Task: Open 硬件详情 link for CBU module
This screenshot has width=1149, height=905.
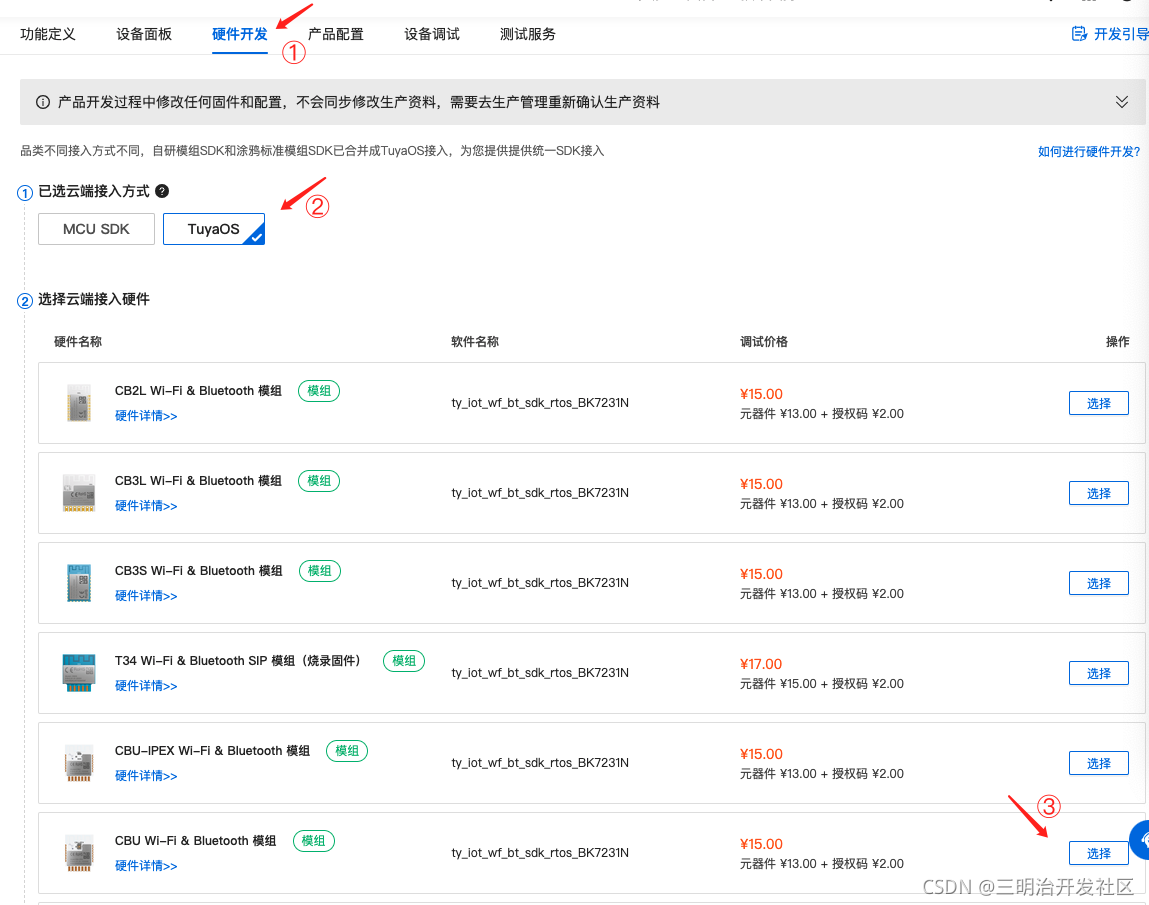Action: coord(146,865)
